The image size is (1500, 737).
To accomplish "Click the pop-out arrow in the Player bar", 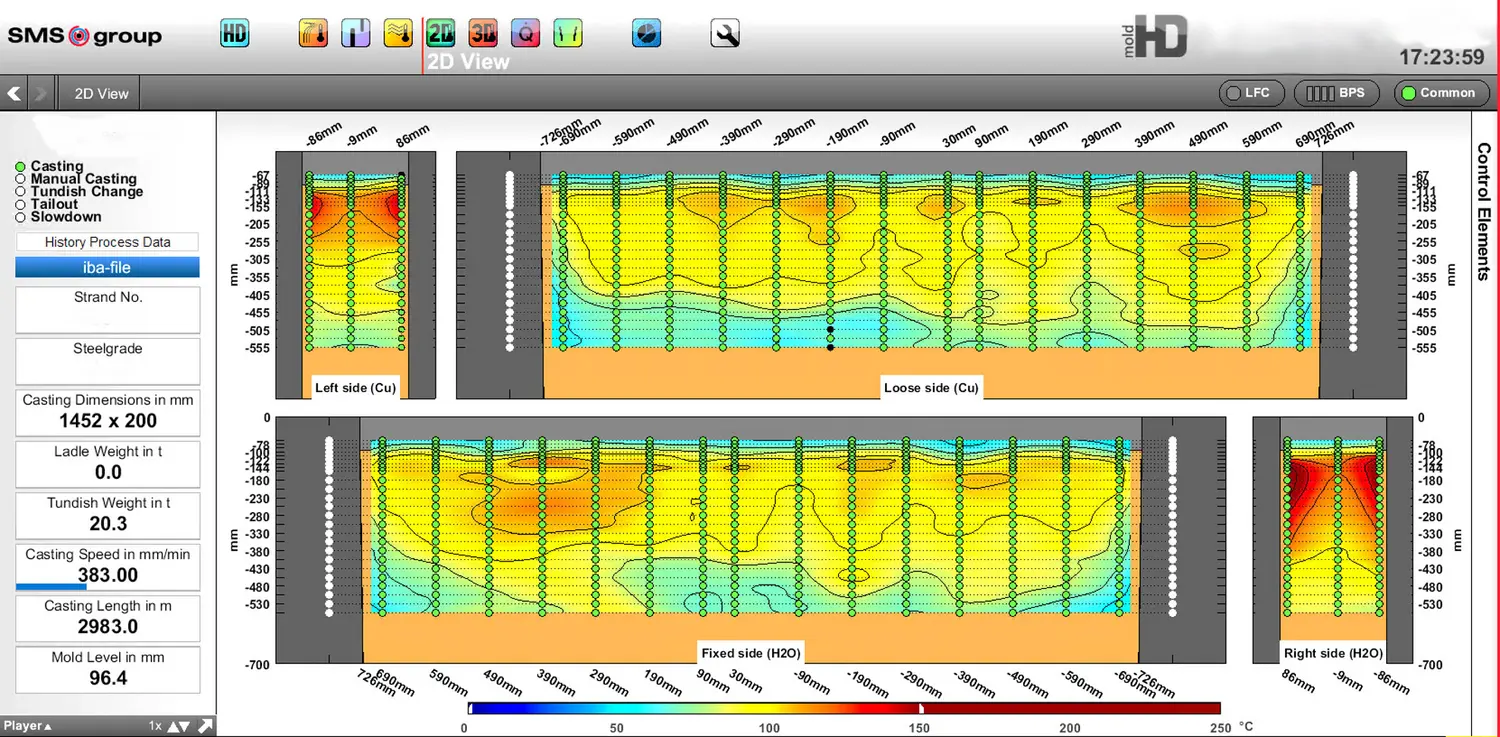I will pos(205,727).
